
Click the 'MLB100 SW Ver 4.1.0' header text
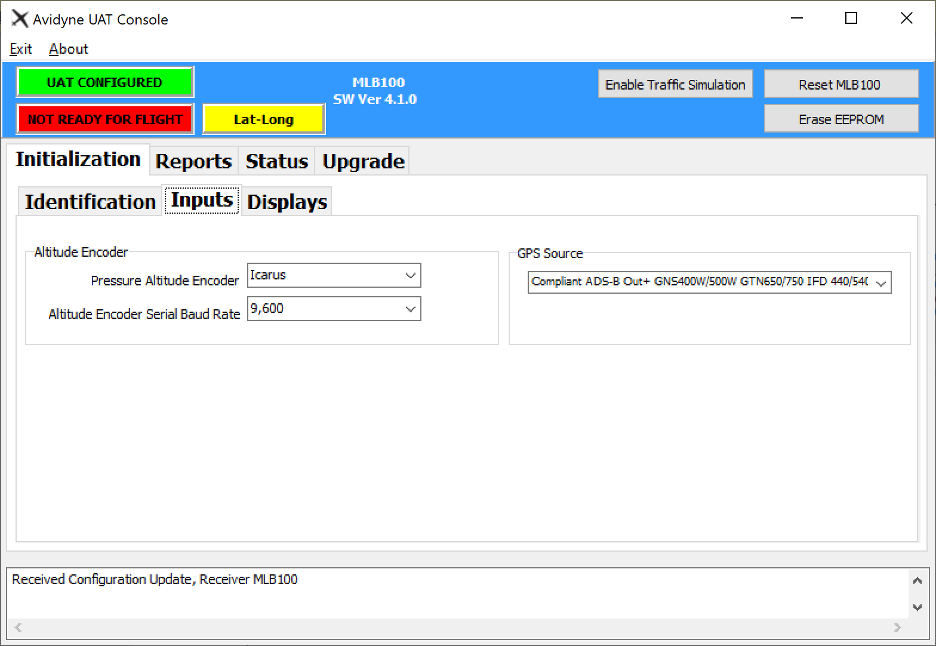tap(375, 91)
